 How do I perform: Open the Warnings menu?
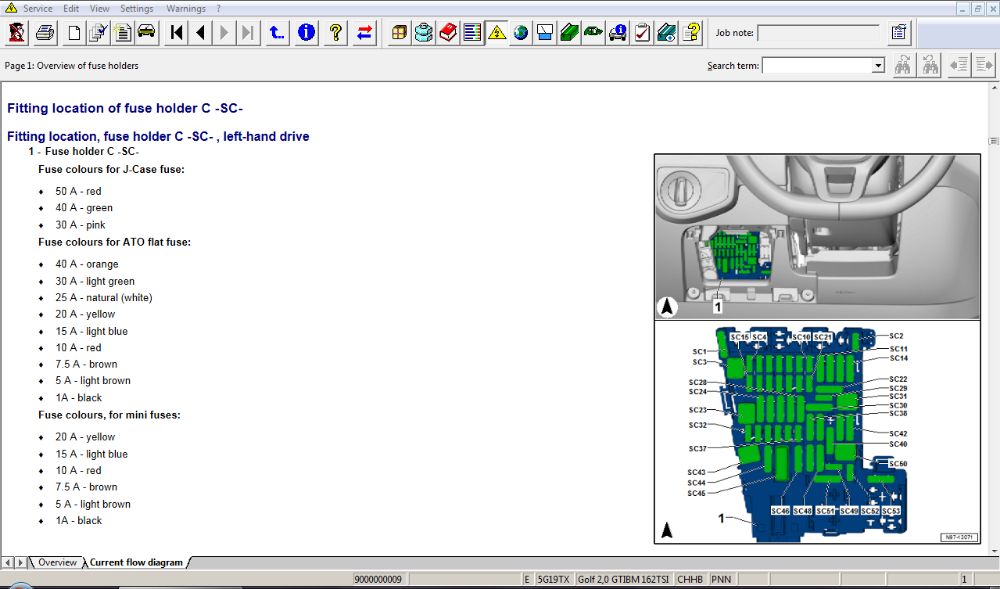(x=185, y=8)
